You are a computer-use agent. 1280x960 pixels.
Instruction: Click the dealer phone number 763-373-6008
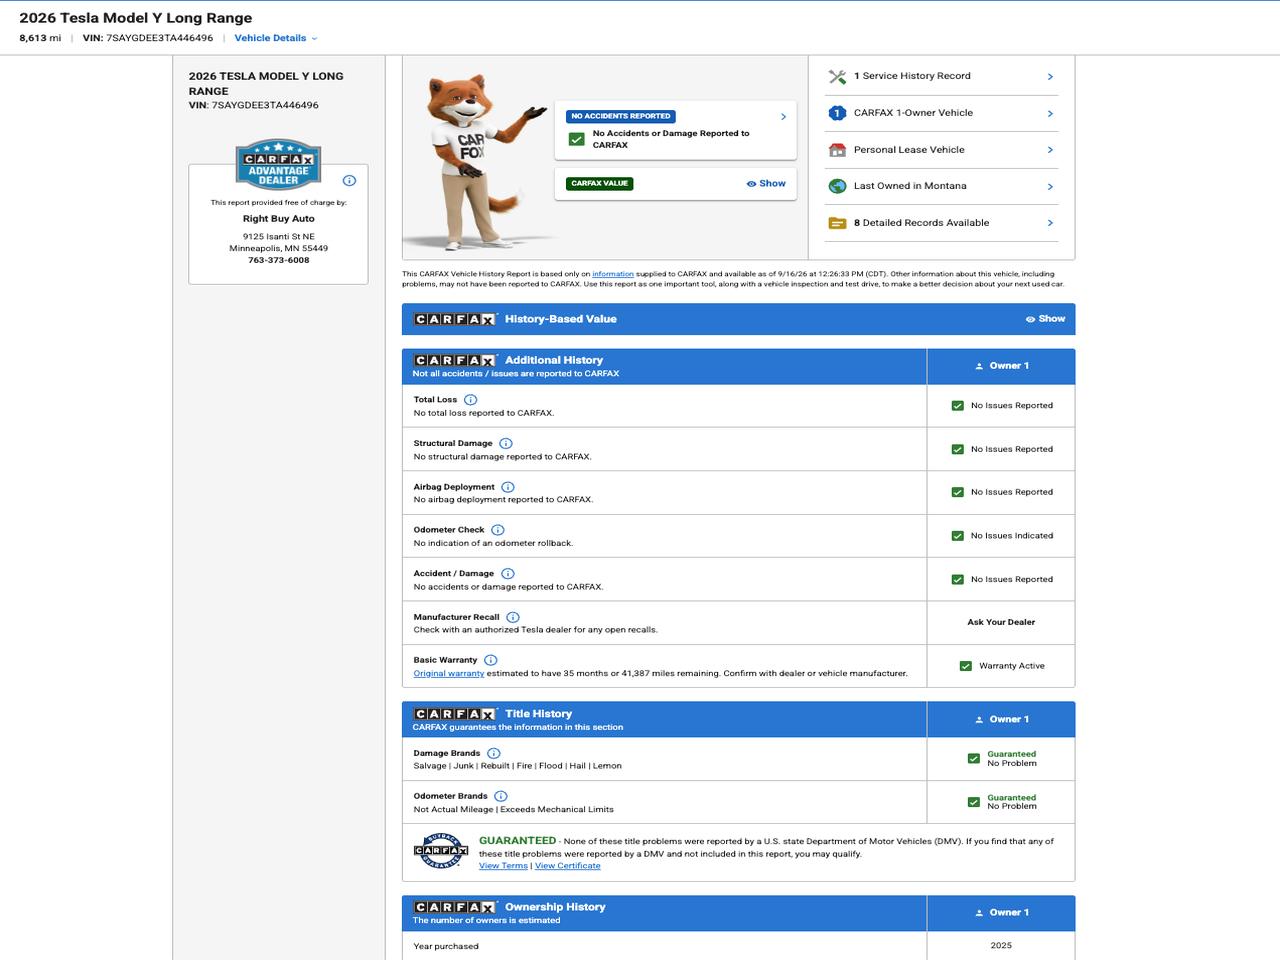tap(279, 260)
